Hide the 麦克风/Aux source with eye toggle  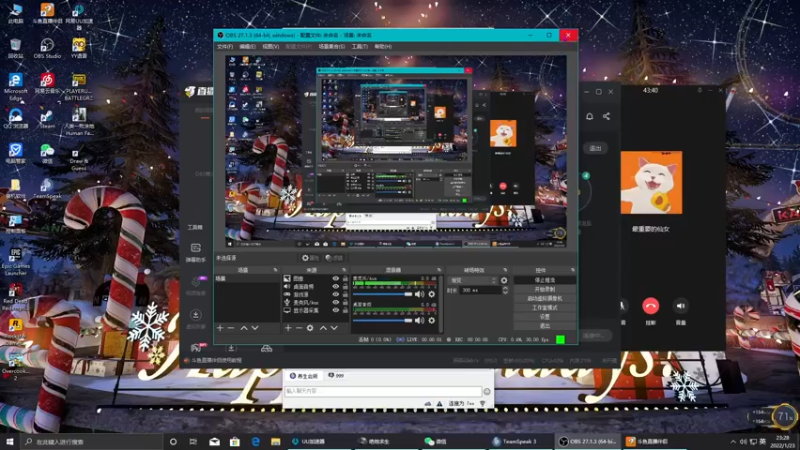[x=335, y=302]
